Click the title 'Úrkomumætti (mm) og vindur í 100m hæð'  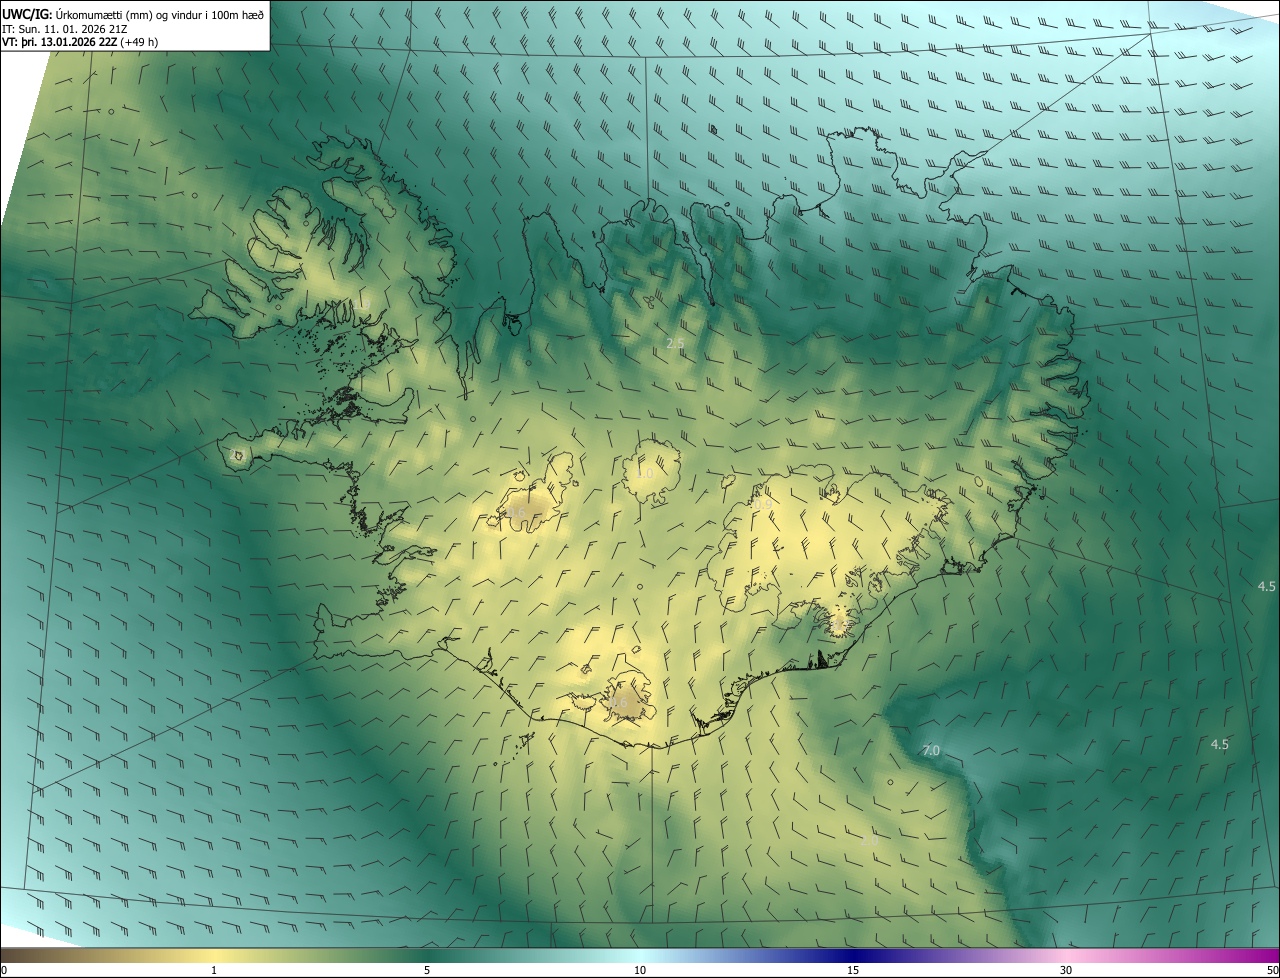tap(160, 14)
